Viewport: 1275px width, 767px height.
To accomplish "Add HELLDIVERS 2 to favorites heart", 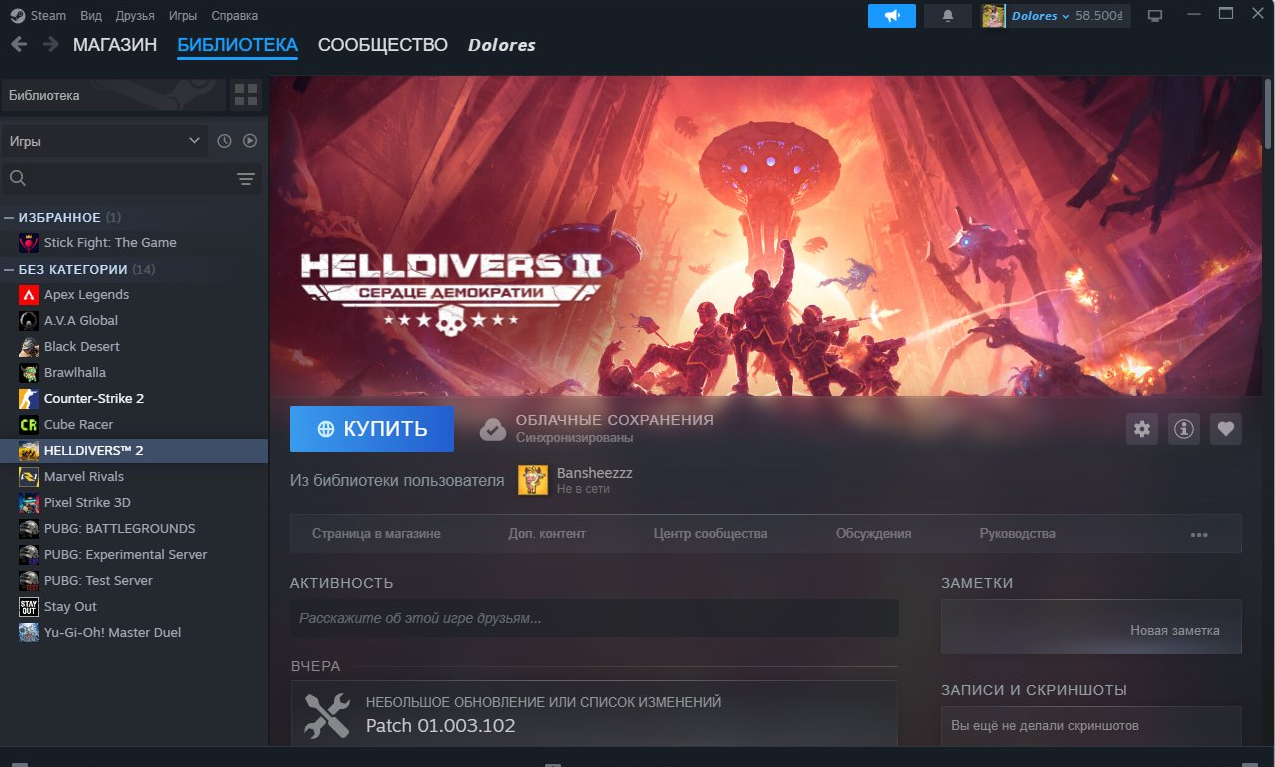I will click(1226, 429).
